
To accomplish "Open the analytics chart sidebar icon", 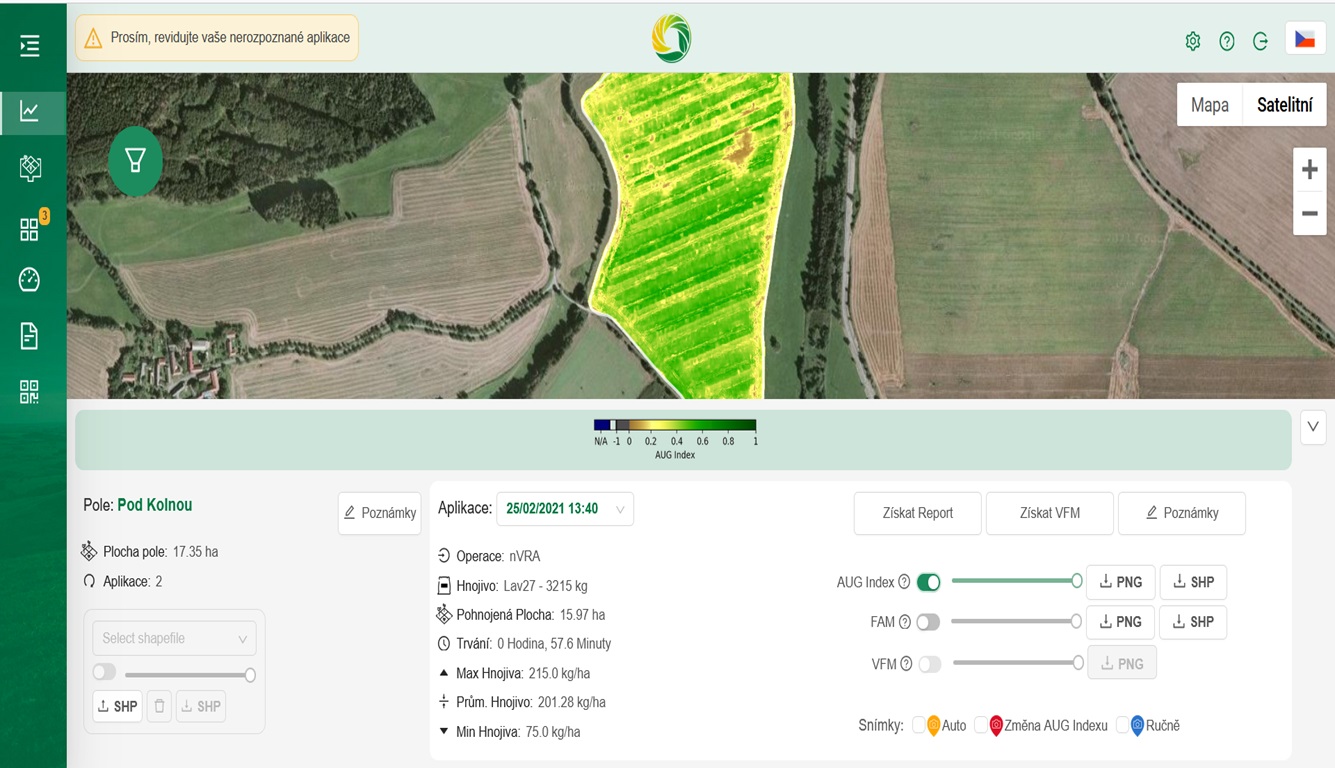I will click(30, 112).
